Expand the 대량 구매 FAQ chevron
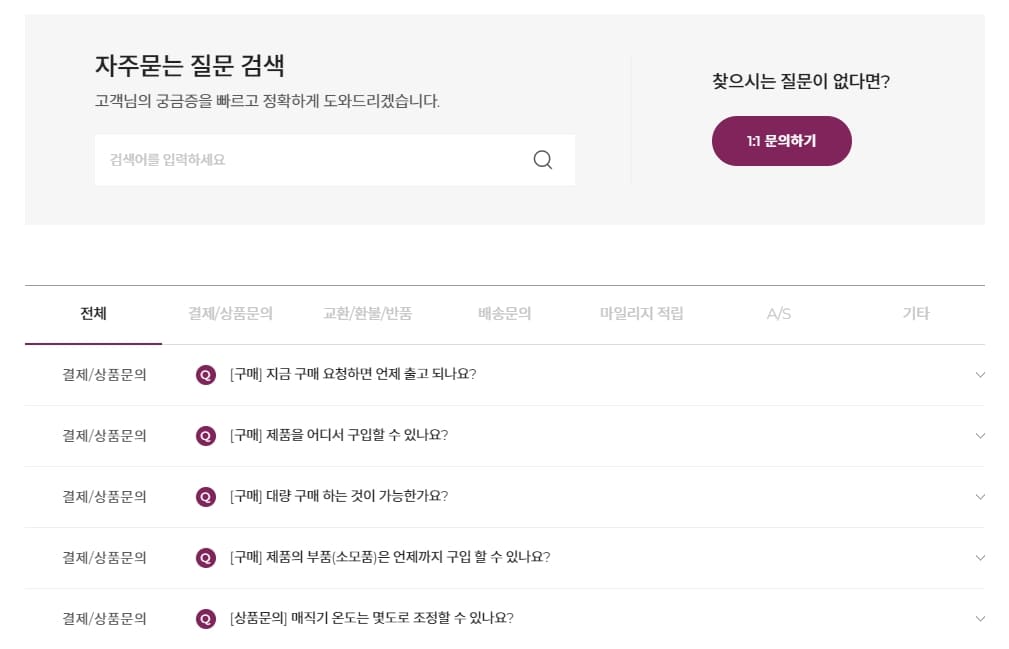 tap(981, 497)
